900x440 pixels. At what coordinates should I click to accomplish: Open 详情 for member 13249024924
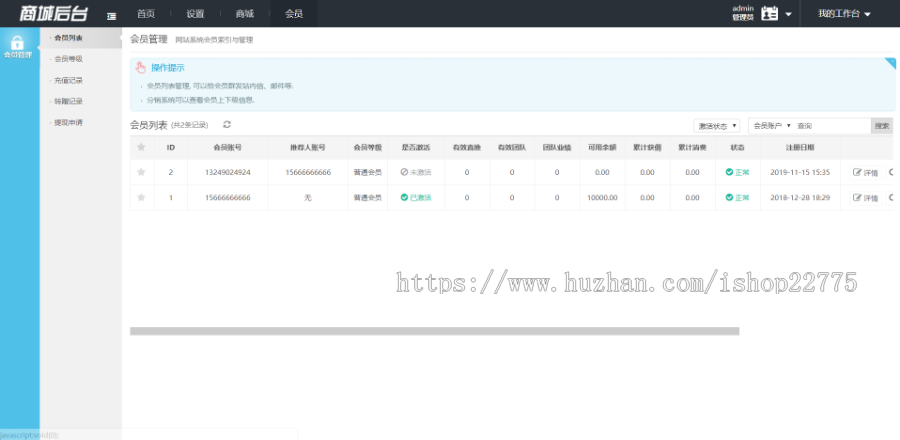(x=866, y=172)
